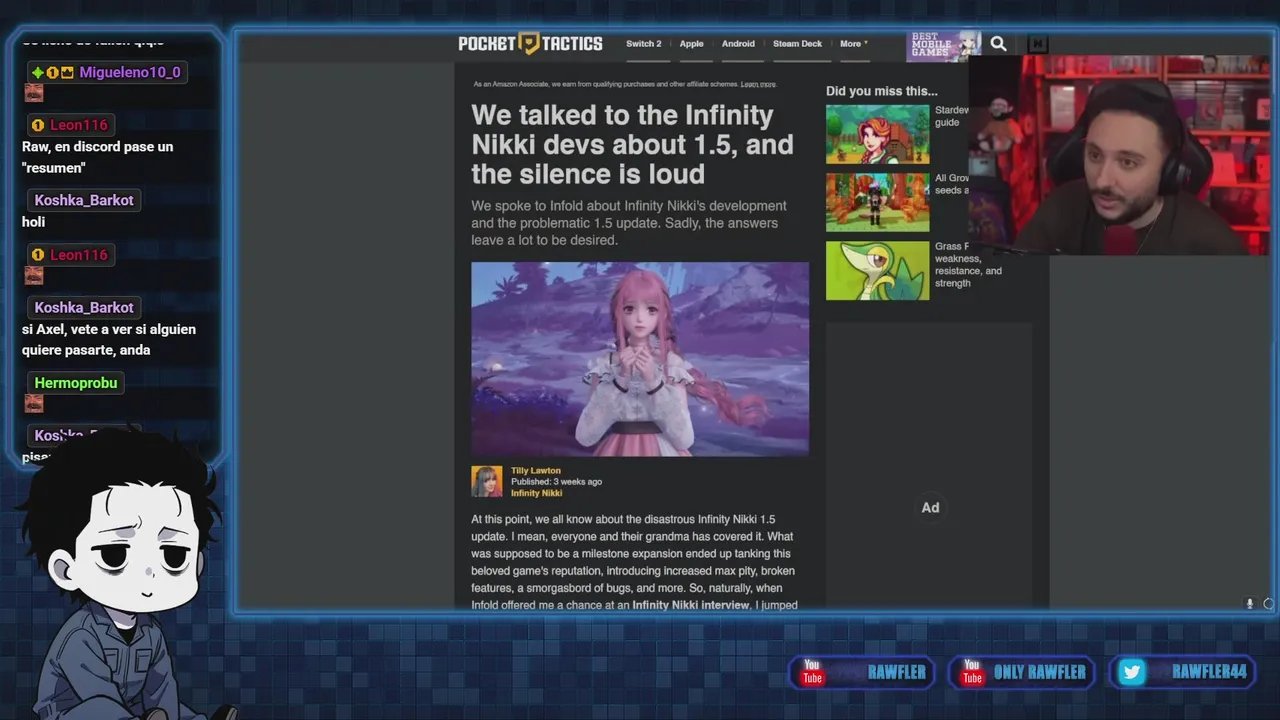Screen dimensions: 1280x720
Task: Click the Pocket Tactics logo
Action: coord(530,43)
